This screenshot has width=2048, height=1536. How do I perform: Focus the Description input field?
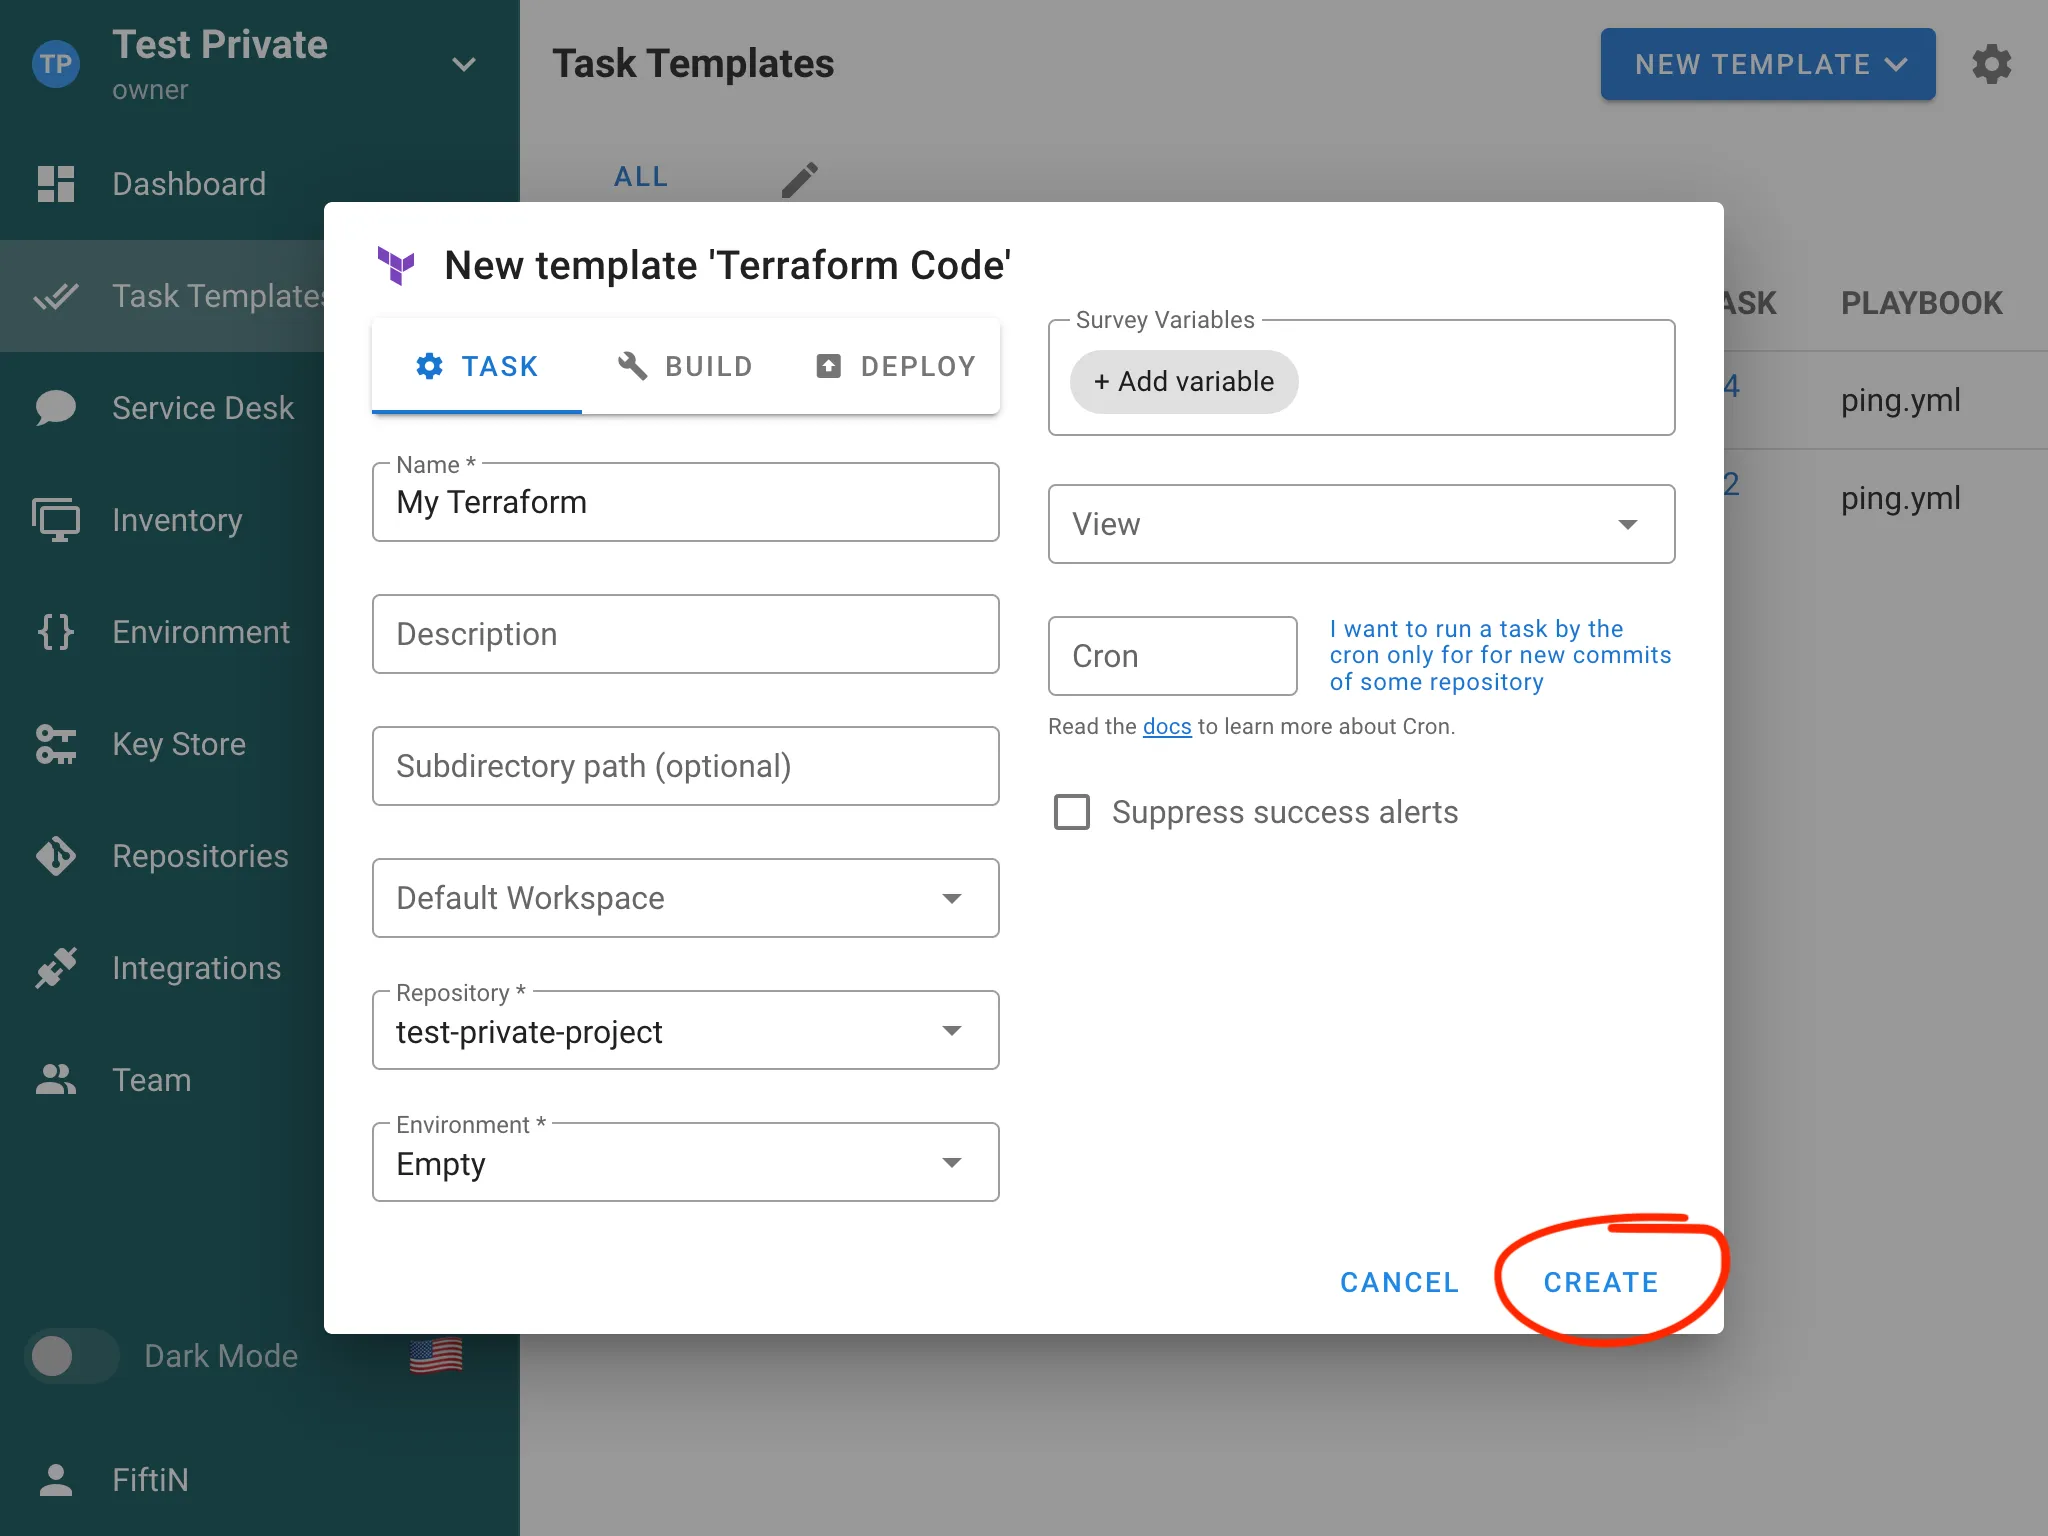click(x=685, y=634)
